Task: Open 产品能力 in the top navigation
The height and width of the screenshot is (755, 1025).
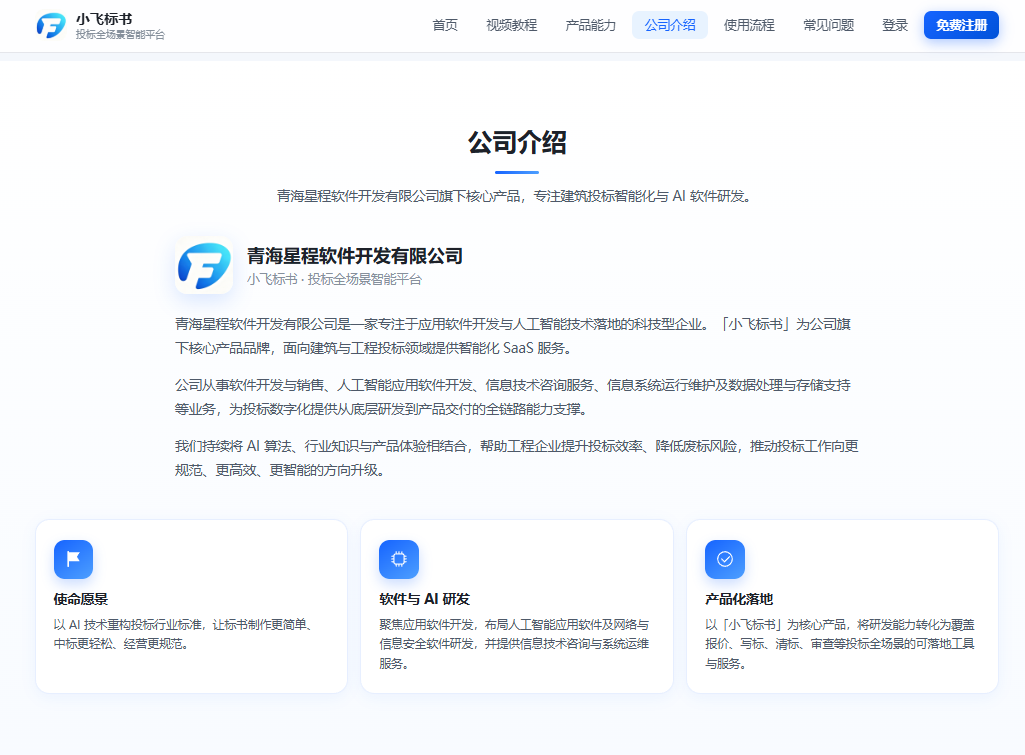Action: click(x=590, y=25)
